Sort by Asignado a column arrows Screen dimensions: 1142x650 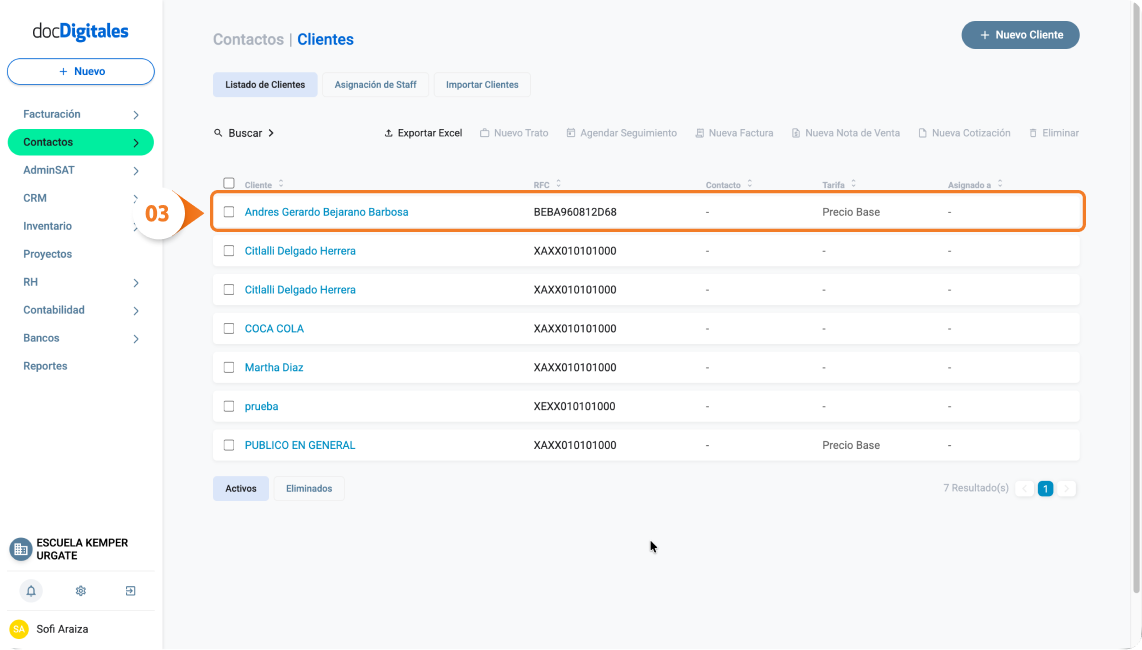coord(1000,184)
